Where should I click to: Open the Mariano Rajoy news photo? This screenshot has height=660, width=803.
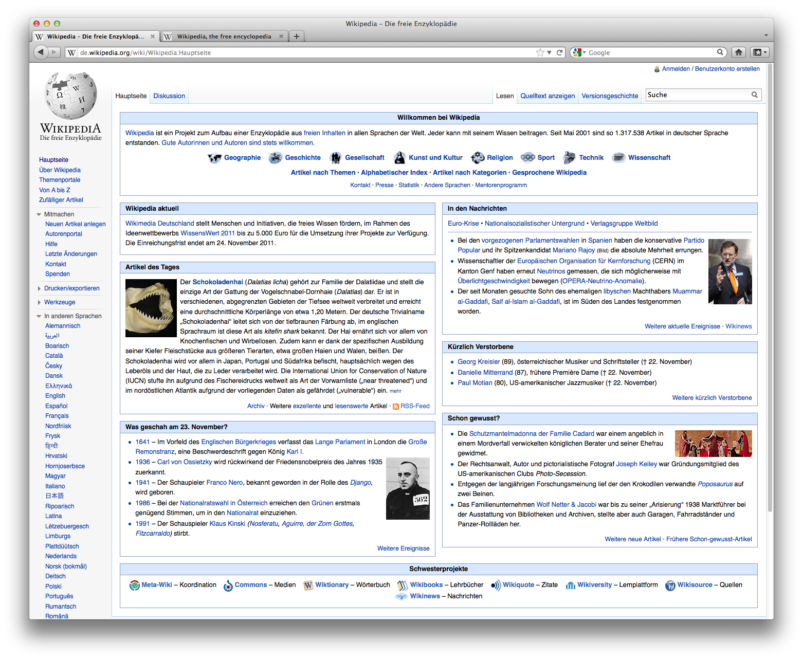pyautogui.click(x=730, y=271)
